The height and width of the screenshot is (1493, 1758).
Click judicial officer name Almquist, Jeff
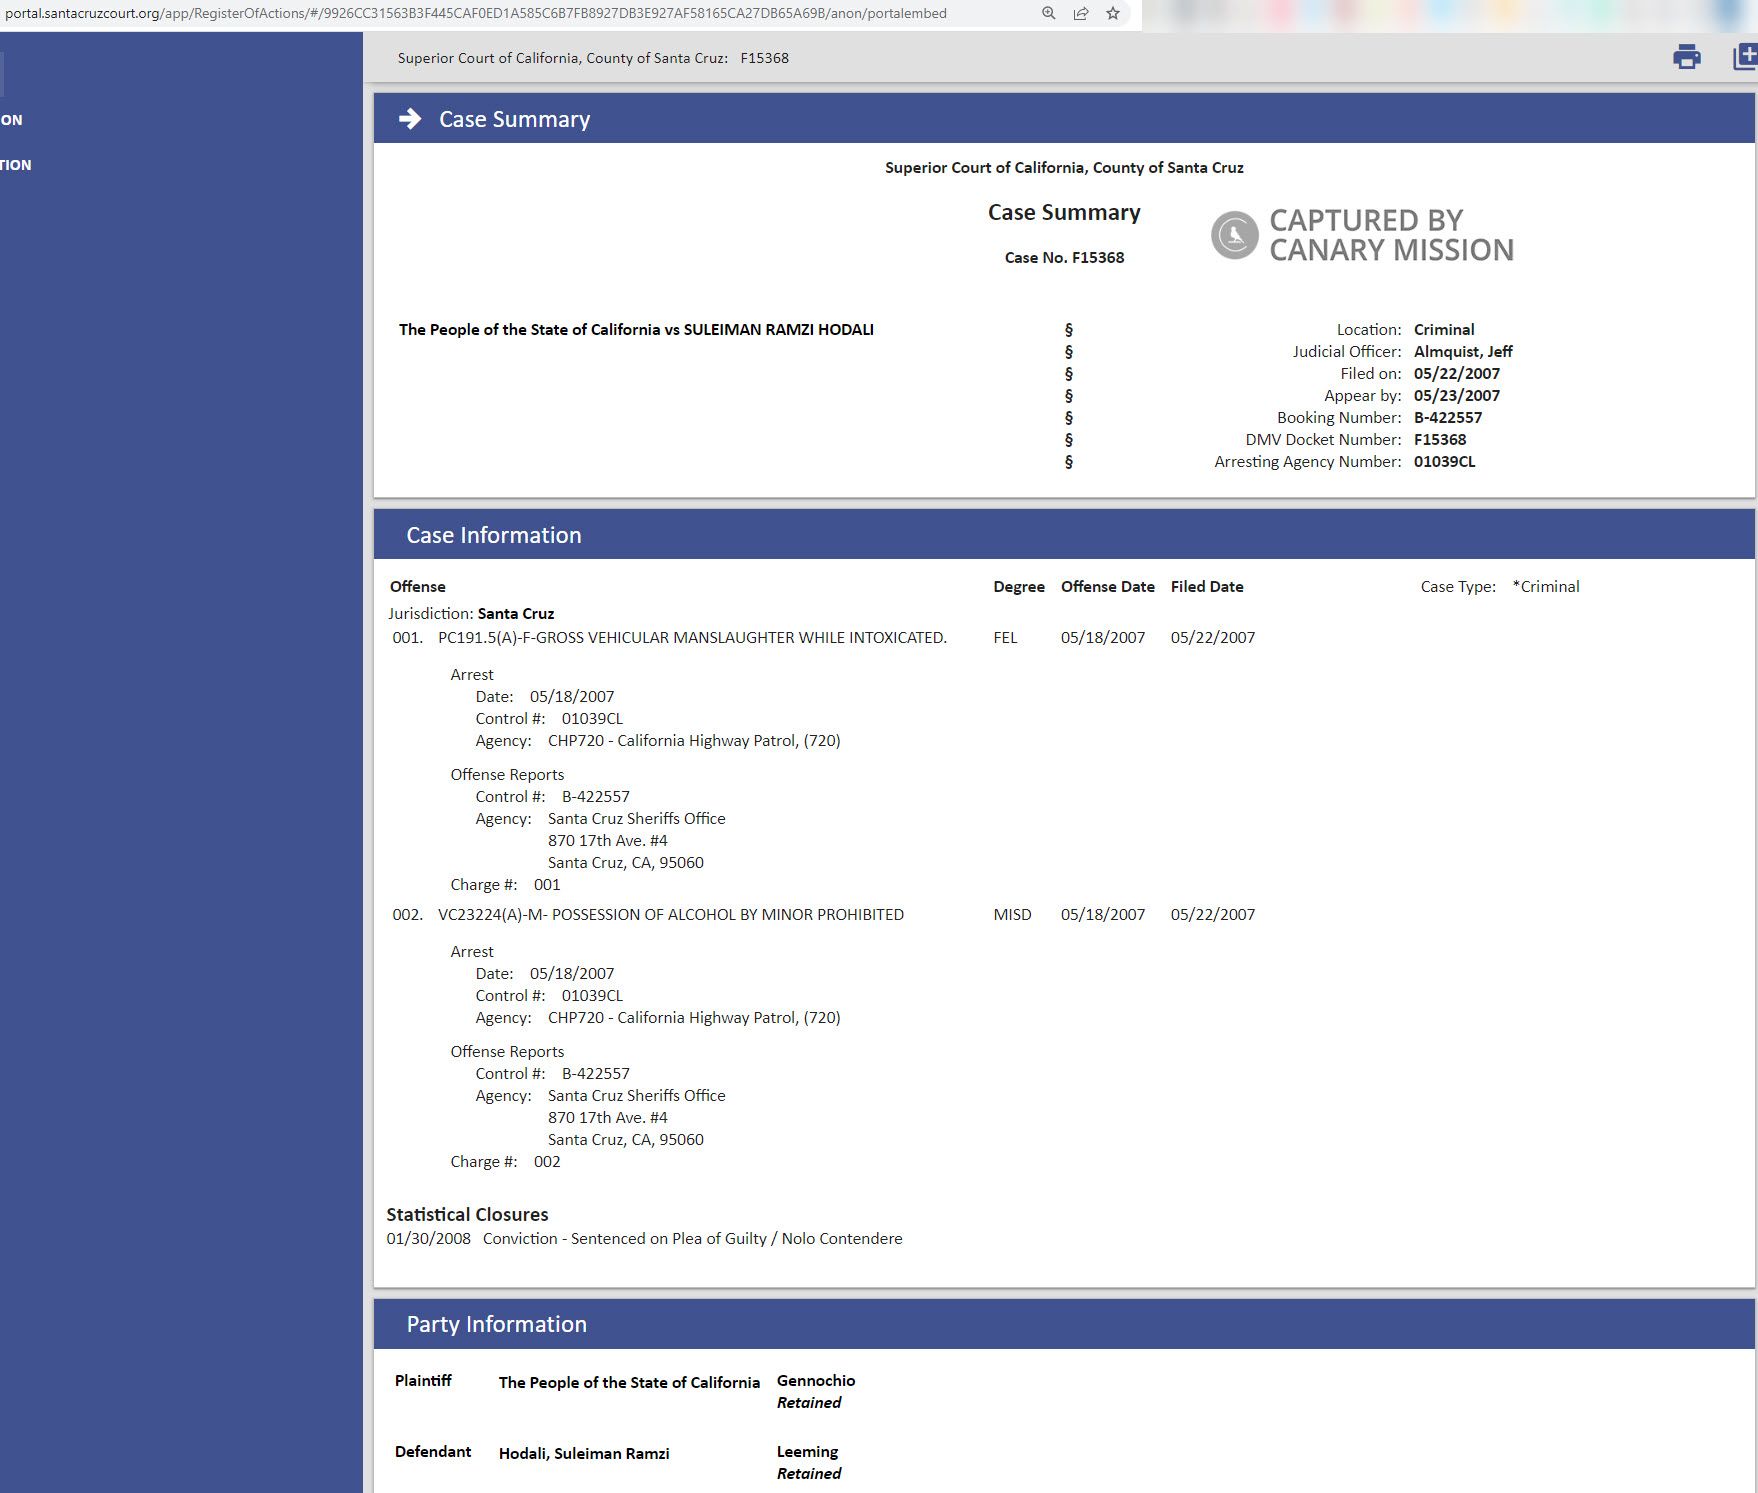[1462, 352]
